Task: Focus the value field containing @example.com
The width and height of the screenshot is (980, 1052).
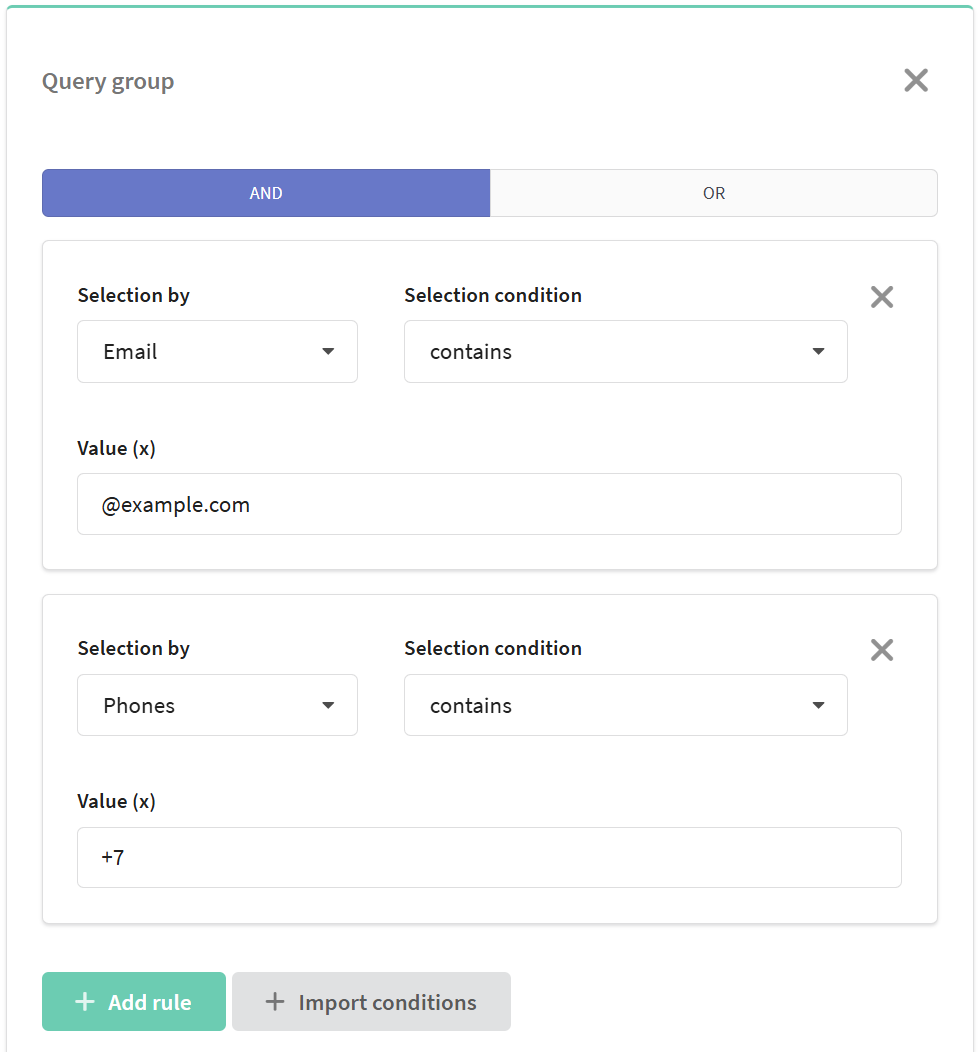Action: point(489,505)
